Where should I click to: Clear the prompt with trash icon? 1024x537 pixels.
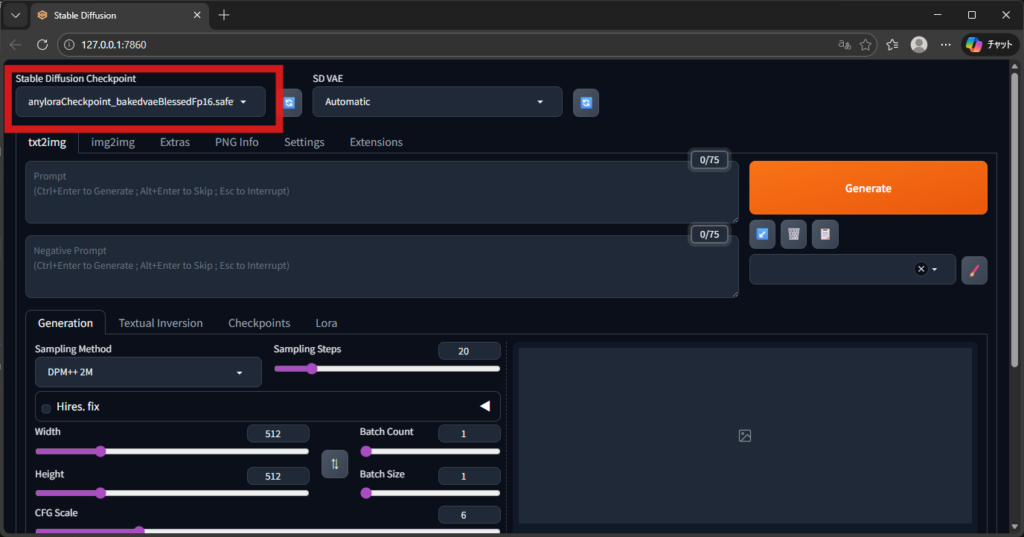coord(793,234)
